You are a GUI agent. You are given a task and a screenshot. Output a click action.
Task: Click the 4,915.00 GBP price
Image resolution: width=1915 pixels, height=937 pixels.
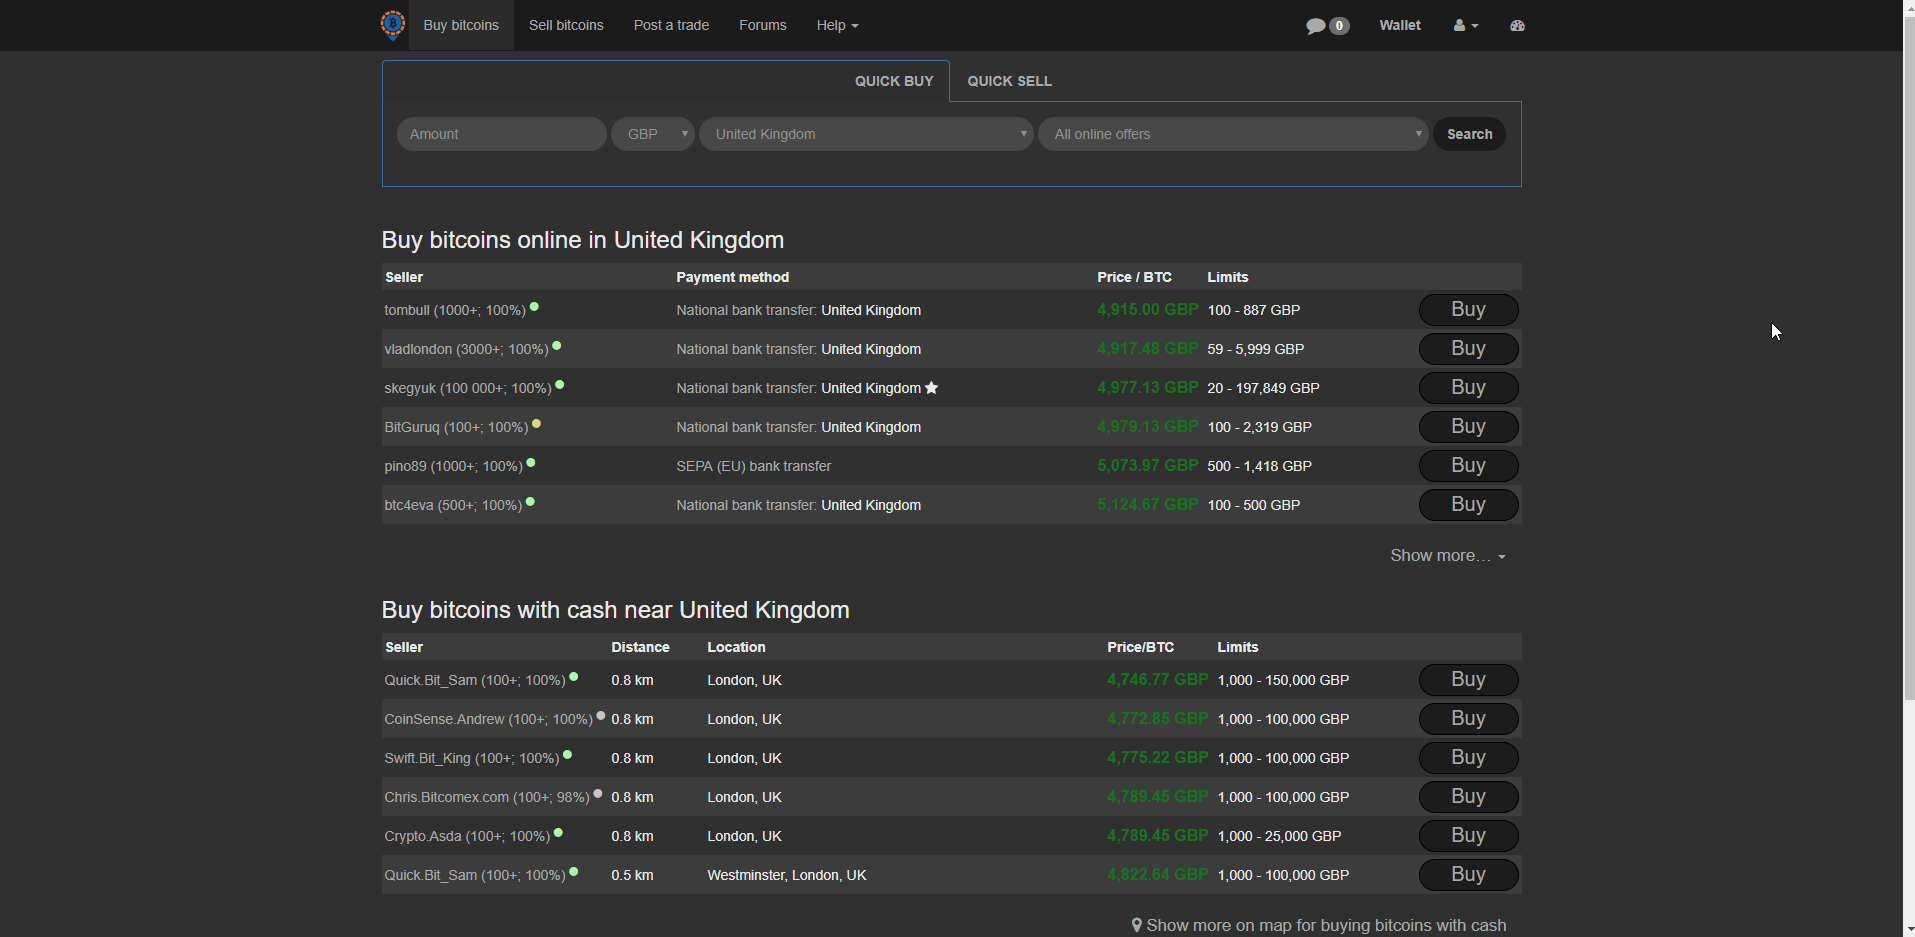1147,310
